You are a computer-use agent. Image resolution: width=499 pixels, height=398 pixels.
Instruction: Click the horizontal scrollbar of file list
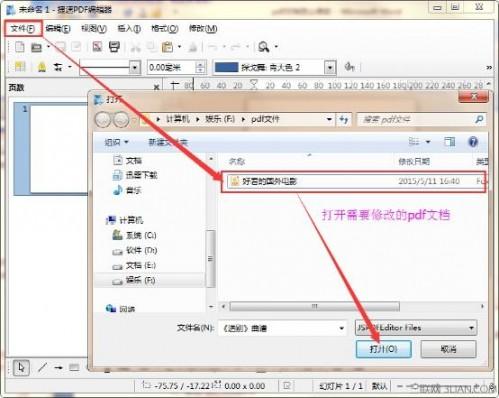[314, 306]
